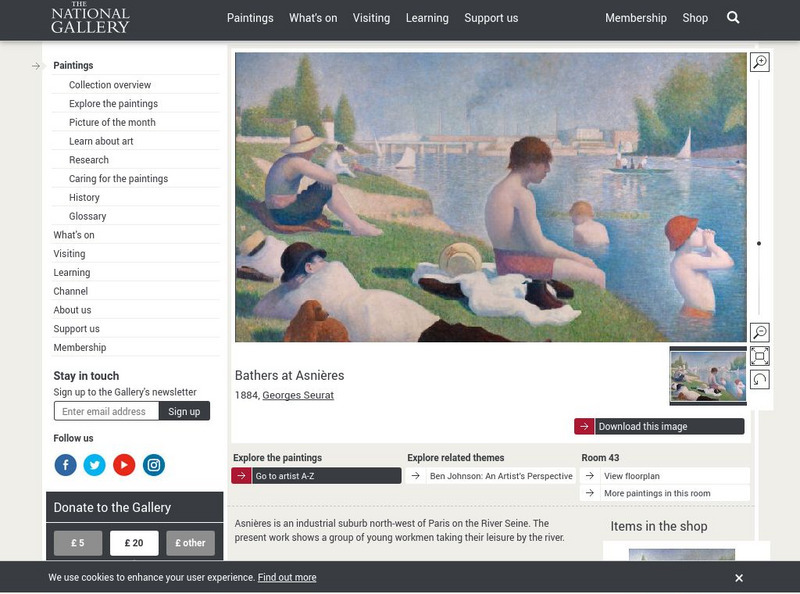Zoom out of the painting viewer
This screenshot has height=594, width=800.
[x=760, y=332]
